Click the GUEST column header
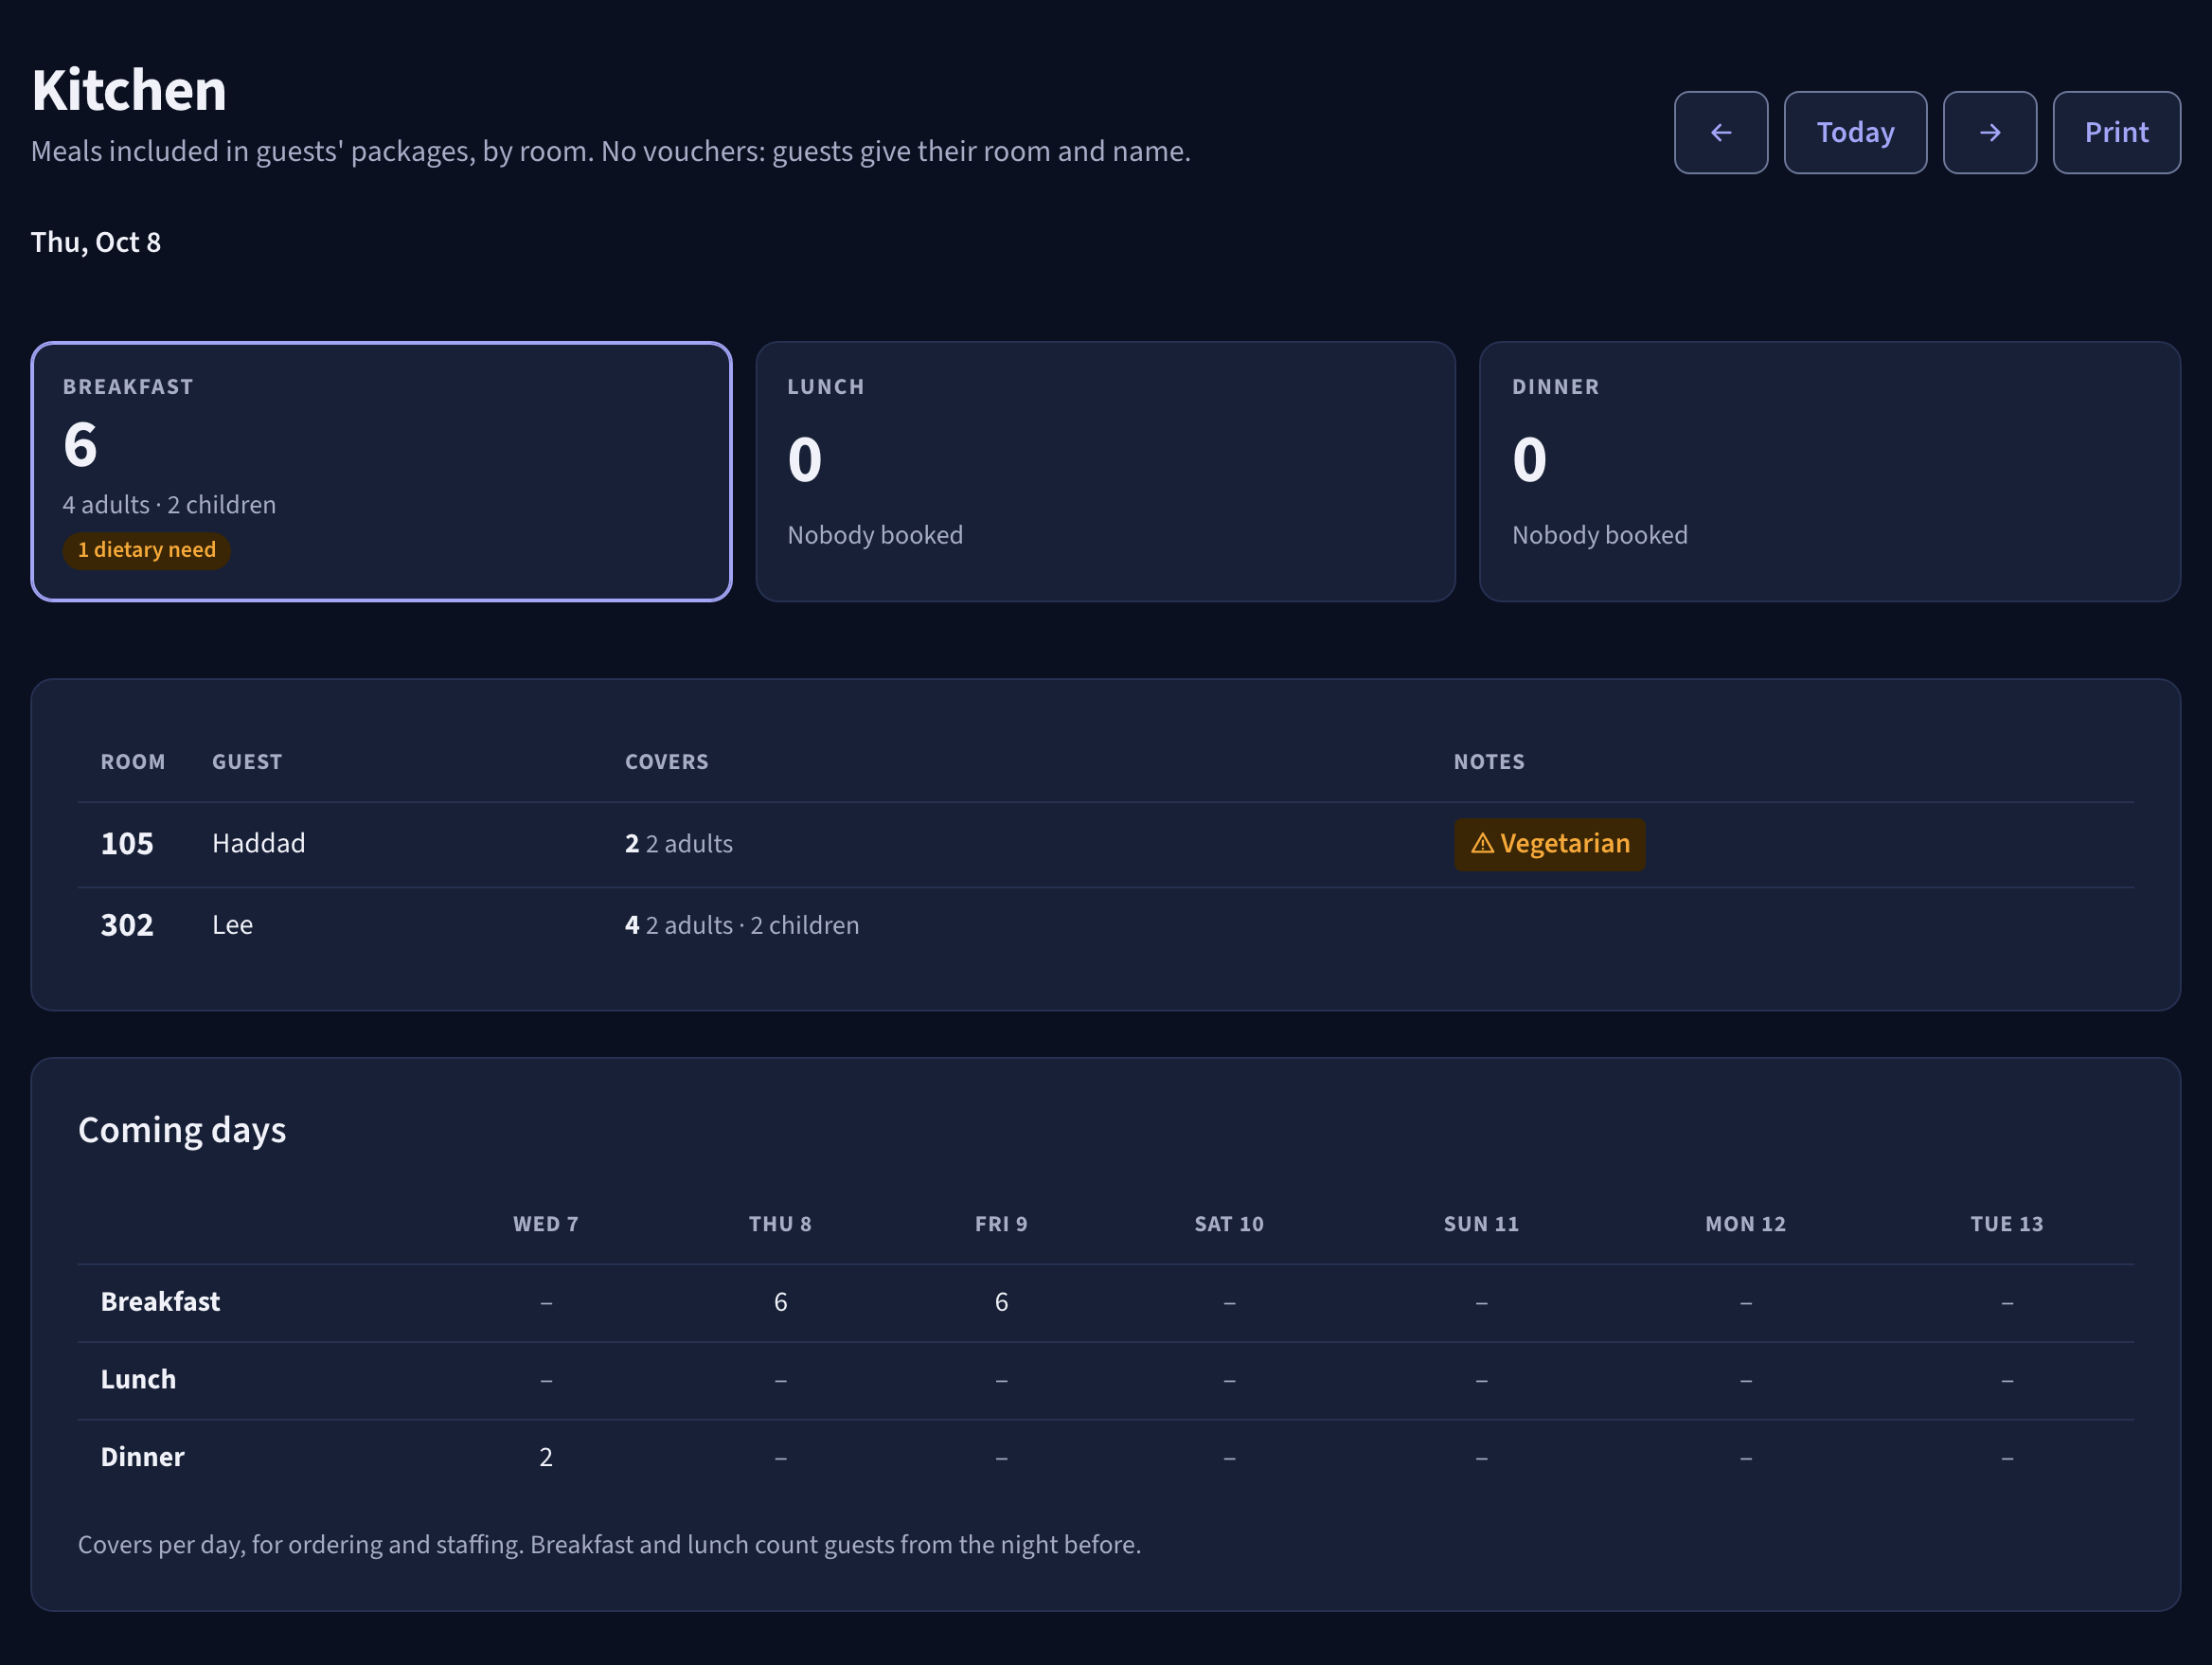The image size is (2212, 1665). (x=247, y=762)
